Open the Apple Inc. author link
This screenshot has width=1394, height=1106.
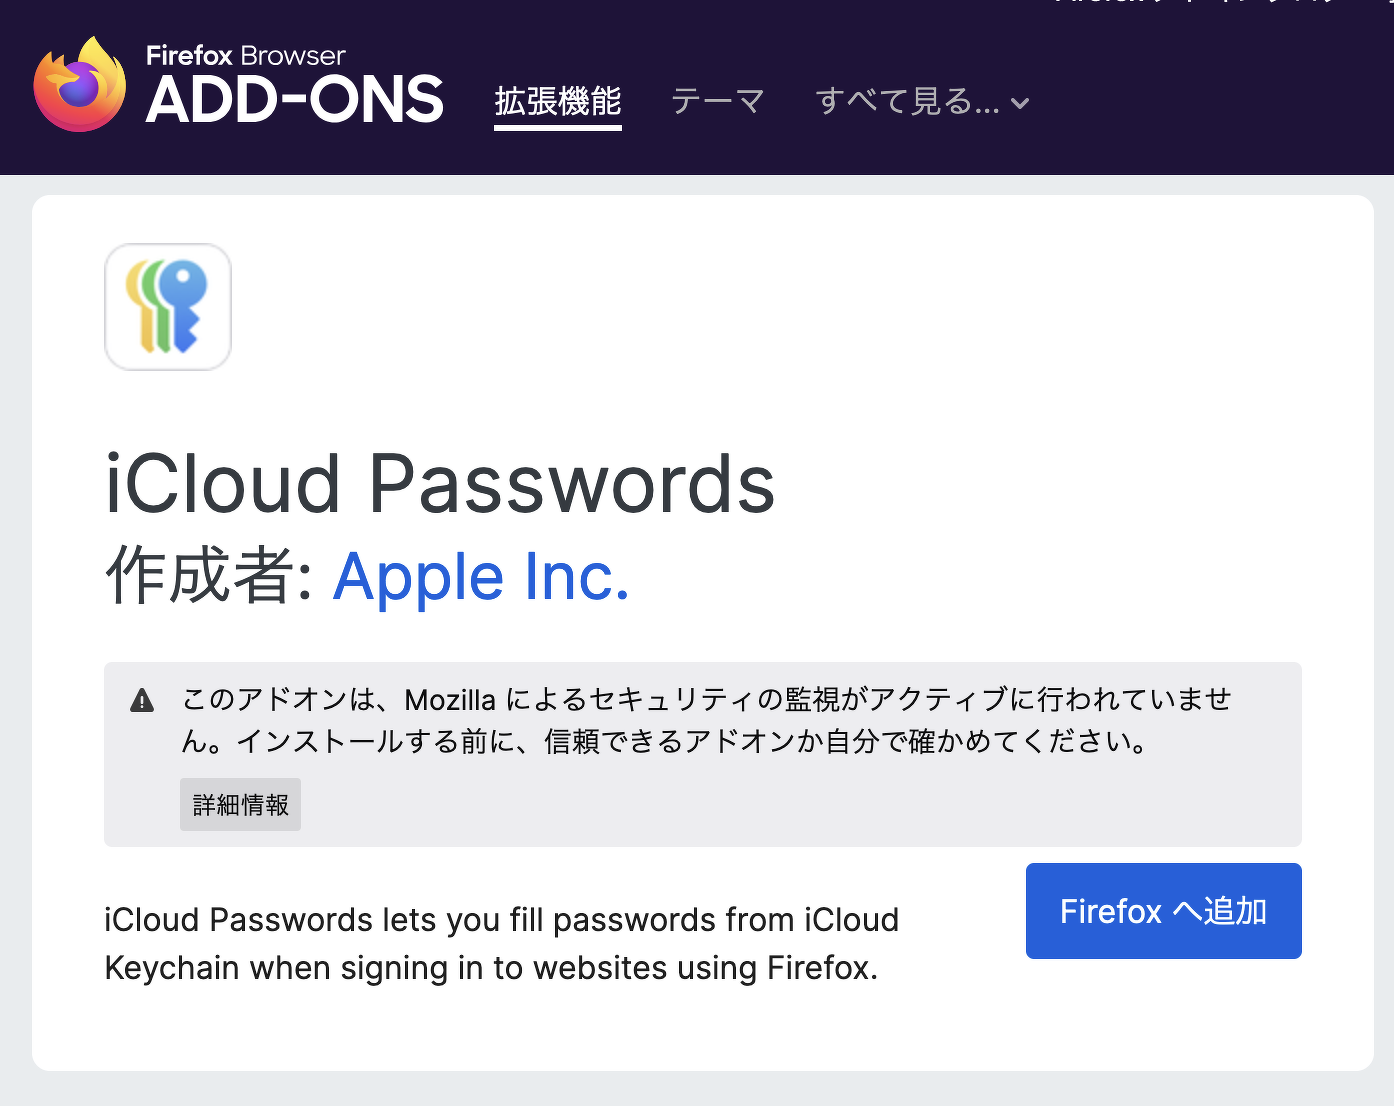481,578
